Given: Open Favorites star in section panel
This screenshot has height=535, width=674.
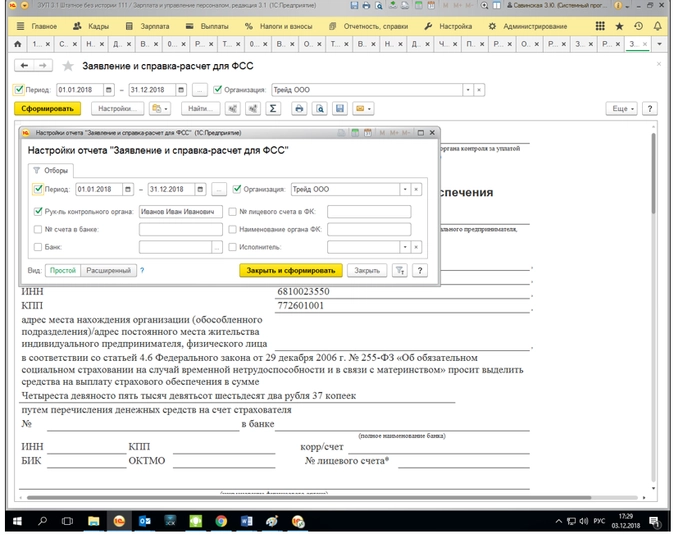Looking at the screenshot, I should click(x=619, y=26).
